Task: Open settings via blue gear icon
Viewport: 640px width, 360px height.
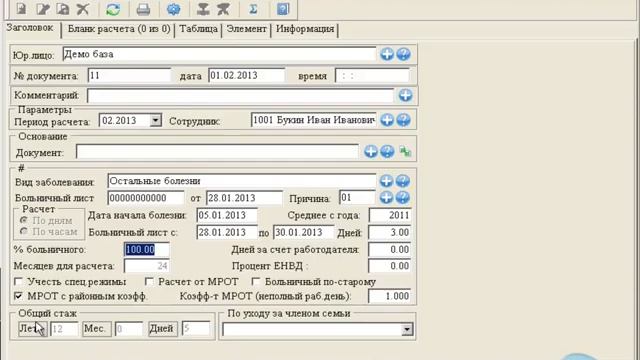Action: (x=173, y=9)
